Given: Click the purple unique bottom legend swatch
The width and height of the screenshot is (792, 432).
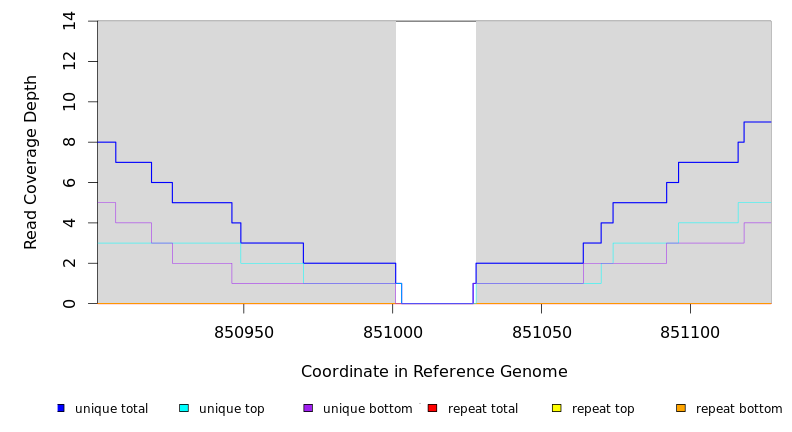Looking at the screenshot, I should point(308,408).
